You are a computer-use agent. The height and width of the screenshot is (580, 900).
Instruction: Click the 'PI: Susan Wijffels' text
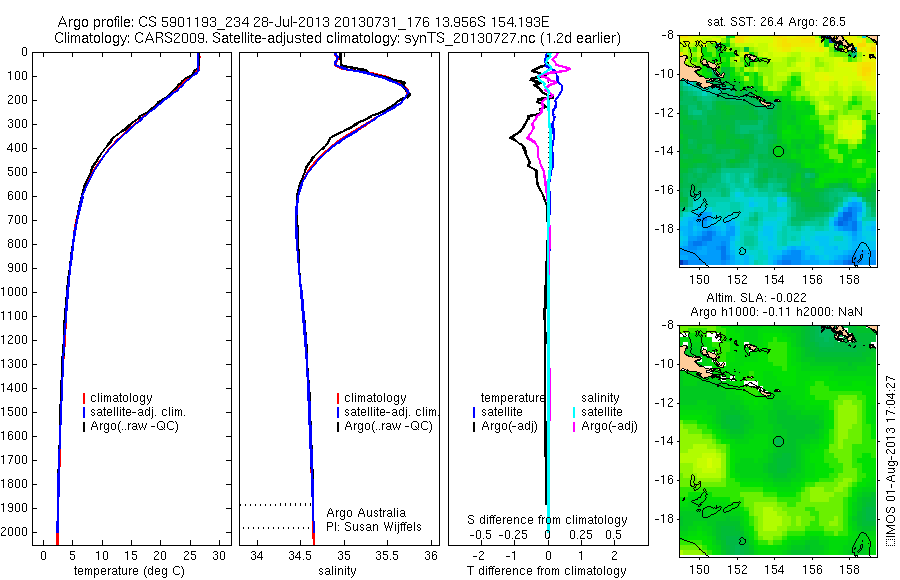(x=374, y=527)
